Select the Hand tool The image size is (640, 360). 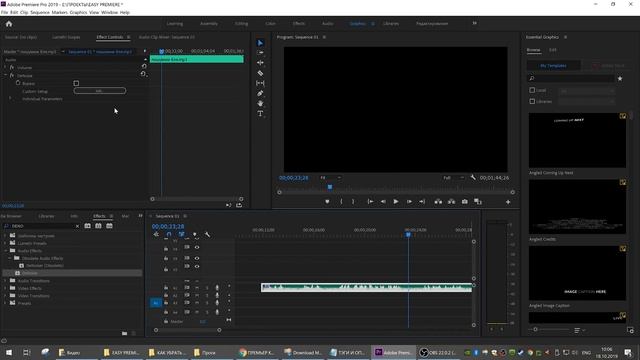tap(260, 103)
